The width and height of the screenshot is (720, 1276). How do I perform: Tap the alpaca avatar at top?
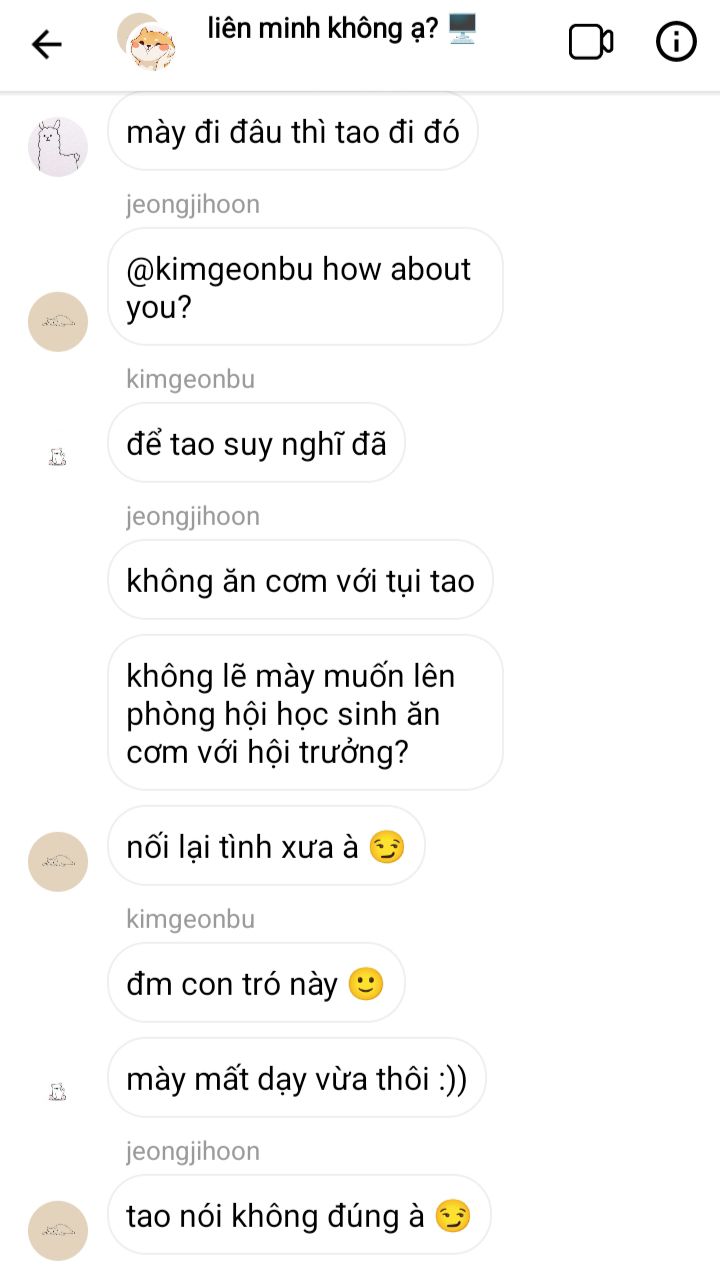click(57, 147)
